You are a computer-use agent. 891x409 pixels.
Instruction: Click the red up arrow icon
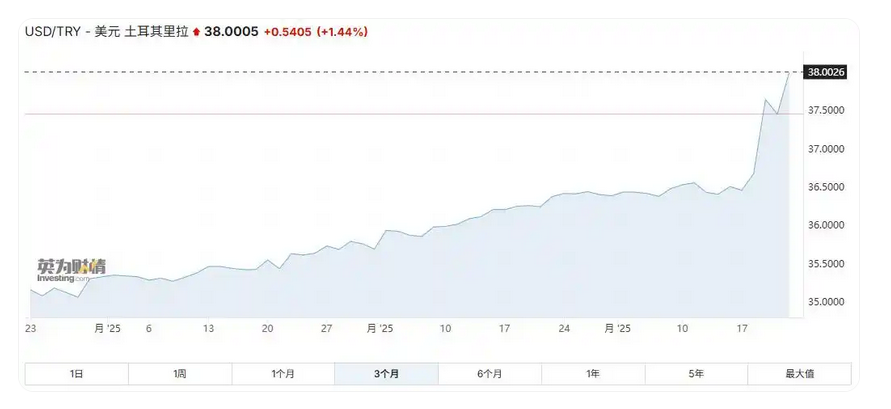click(x=196, y=32)
